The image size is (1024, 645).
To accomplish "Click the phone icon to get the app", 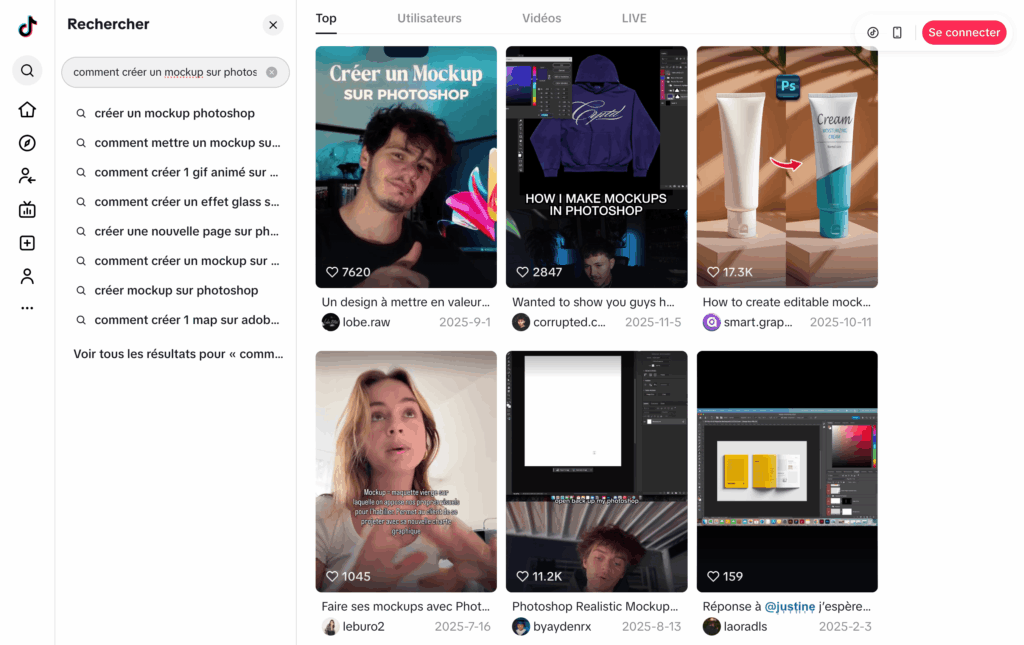I will click(897, 32).
